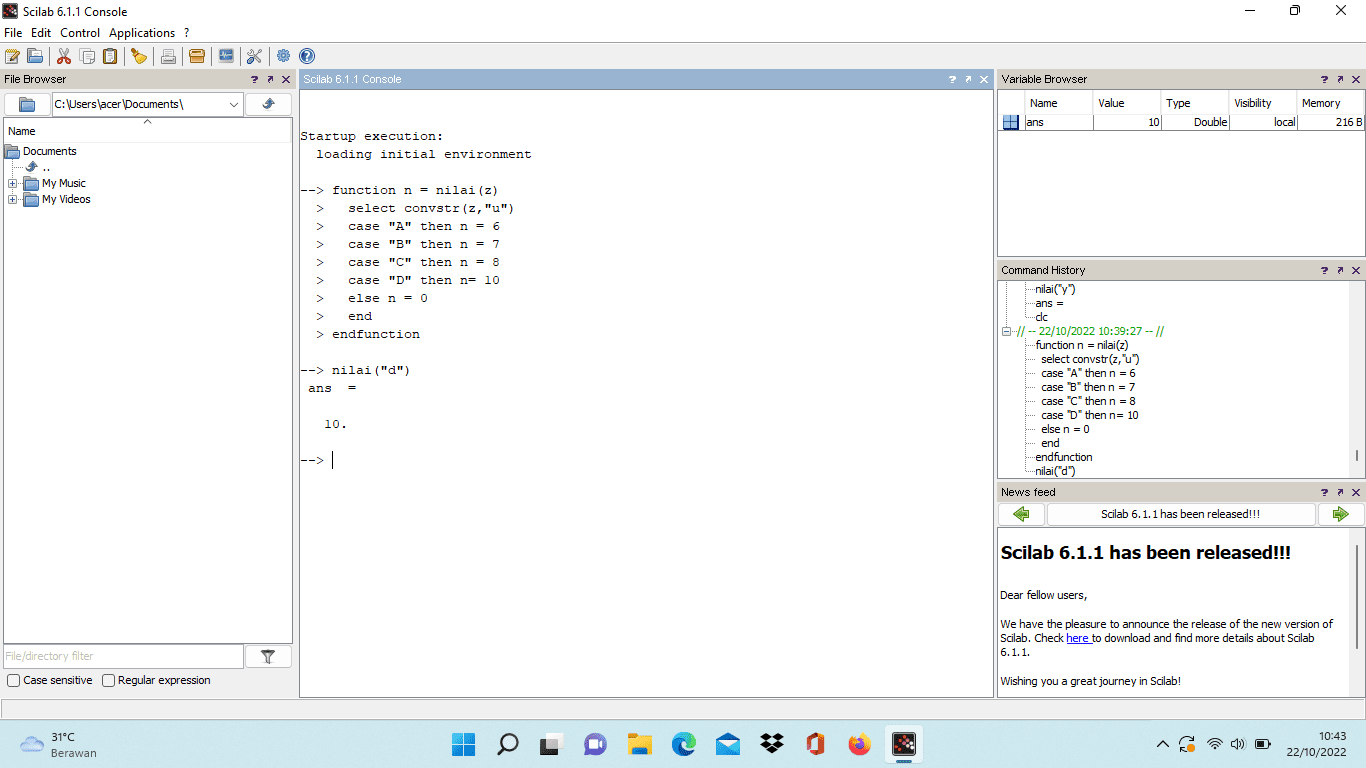Click the Cut scissors icon
1366x768 pixels.
pyautogui.click(x=64, y=56)
